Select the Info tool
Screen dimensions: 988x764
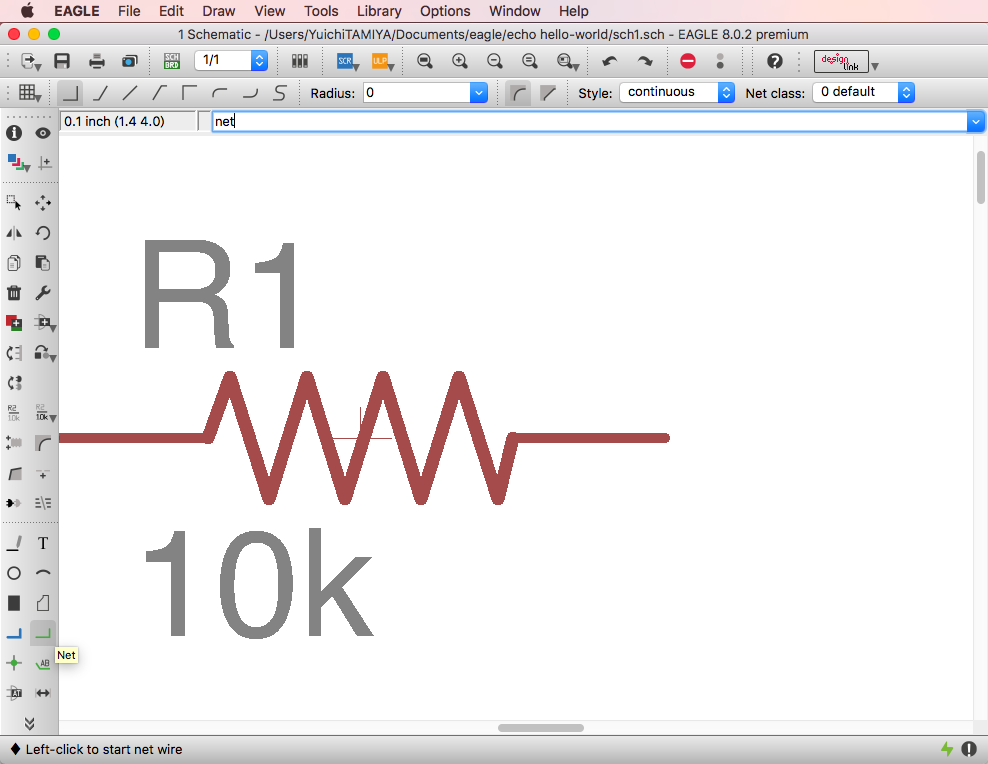point(14,133)
